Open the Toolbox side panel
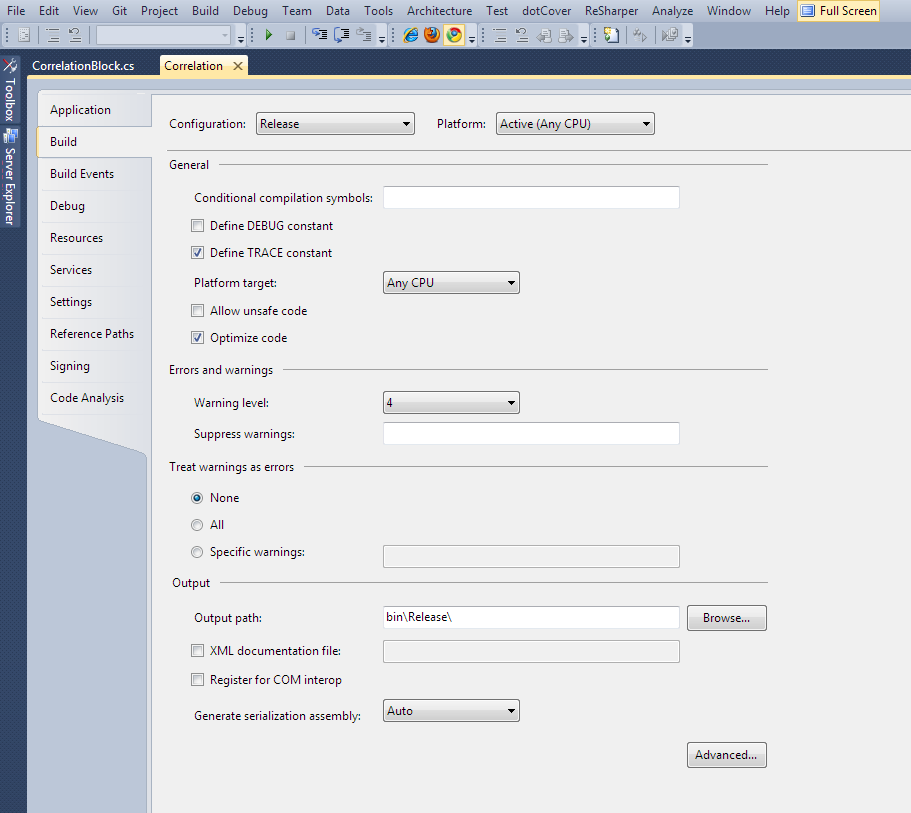 (x=10, y=91)
